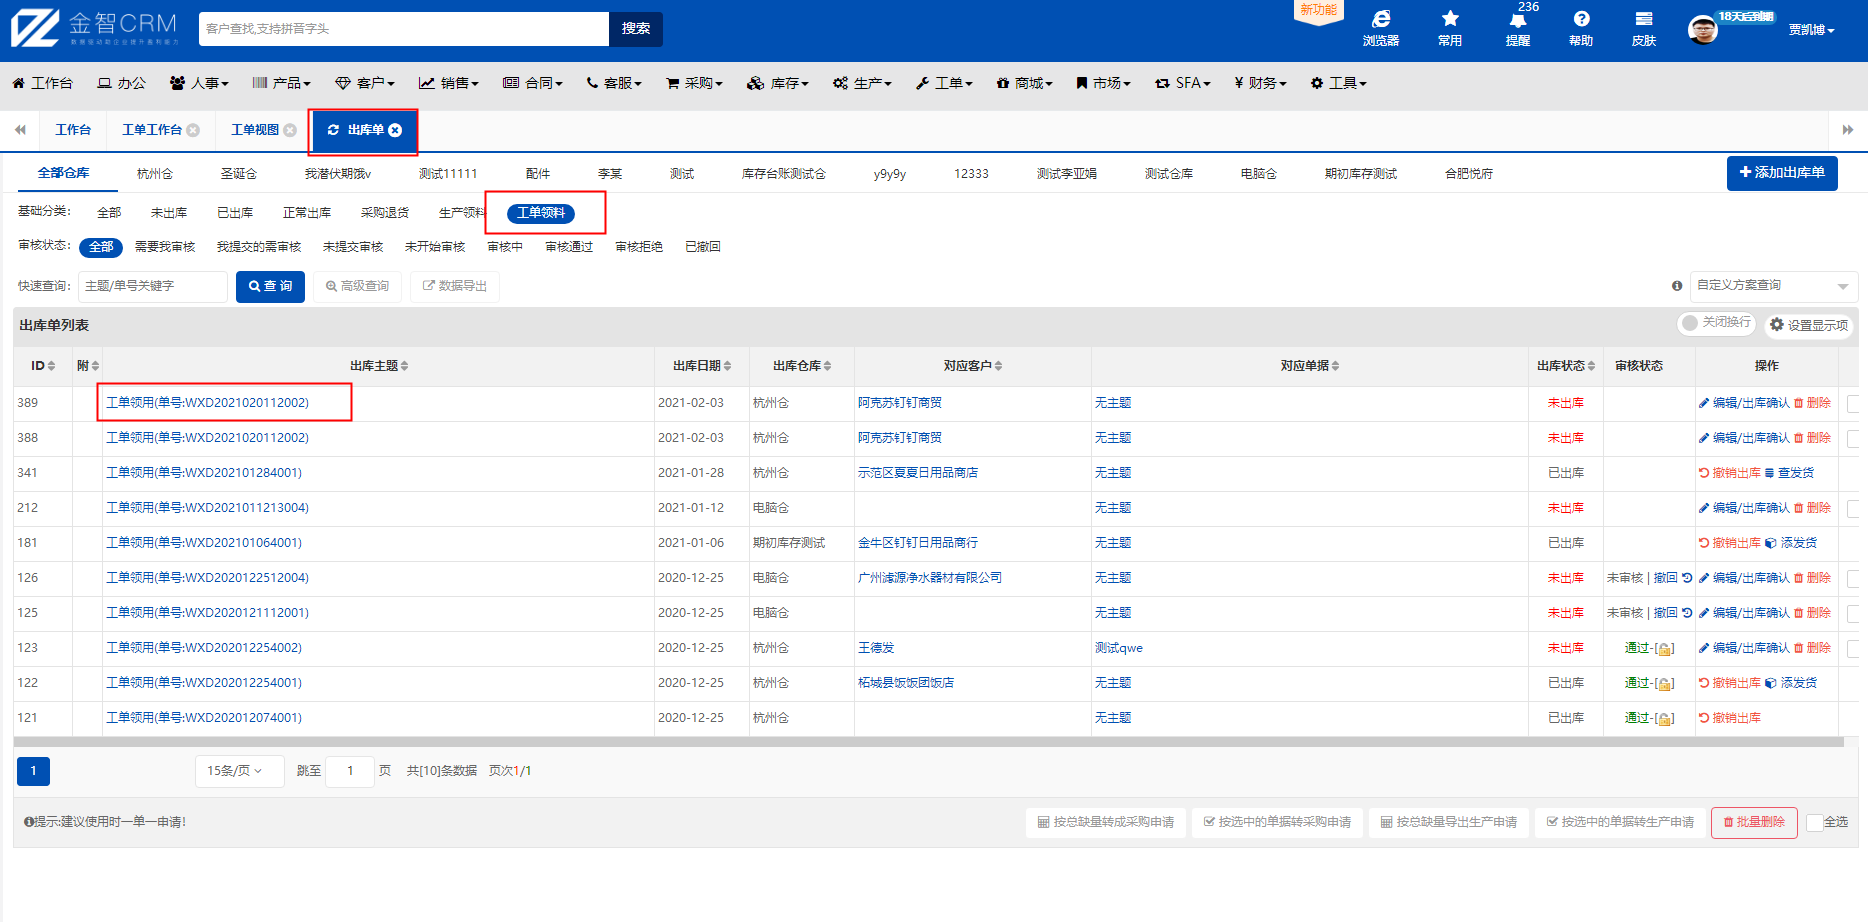Click the info icon beside 自定义方案查询
The width and height of the screenshot is (1868, 922).
point(1677,286)
